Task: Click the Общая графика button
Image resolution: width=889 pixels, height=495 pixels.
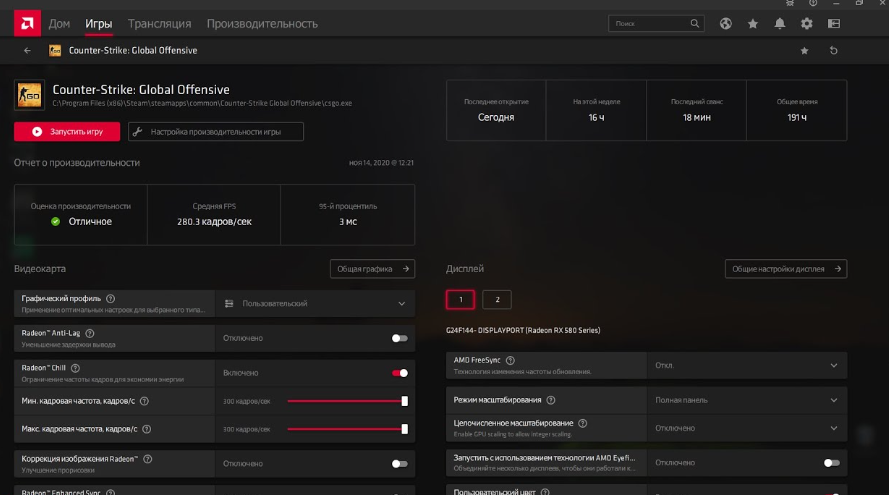Action: (x=372, y=268)
